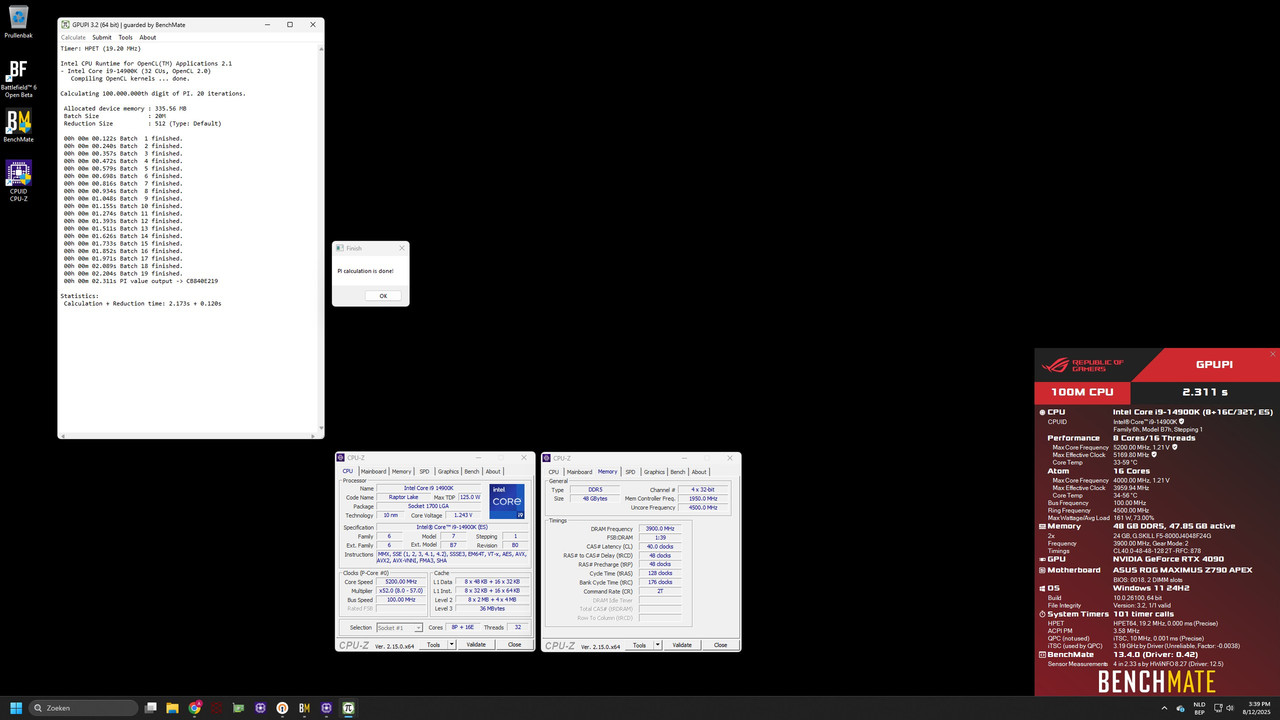This screenshot has width=1280, height=720.
Task: Expand Tools dropdown arrow in left CPU-Z window
Action: coord(452,645)
